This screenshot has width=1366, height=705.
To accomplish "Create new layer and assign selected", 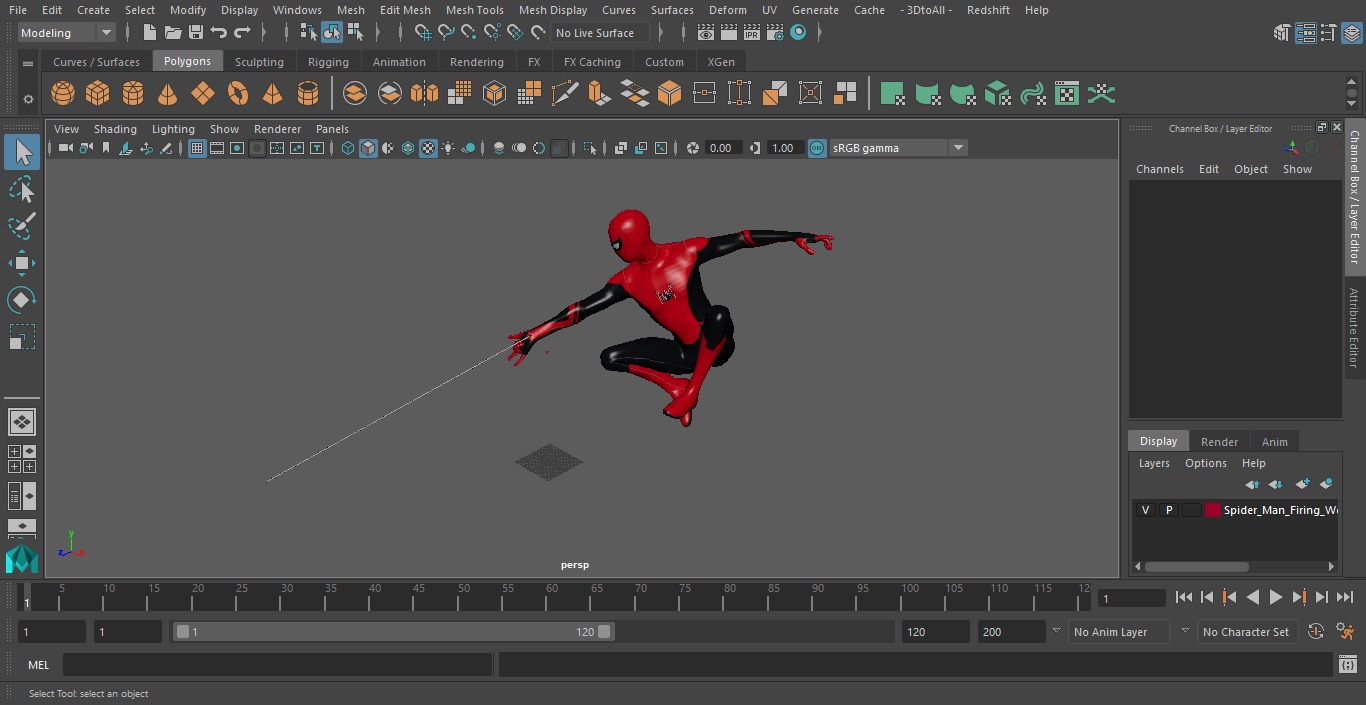I will pyautogui.click(x=1326, y=484).
